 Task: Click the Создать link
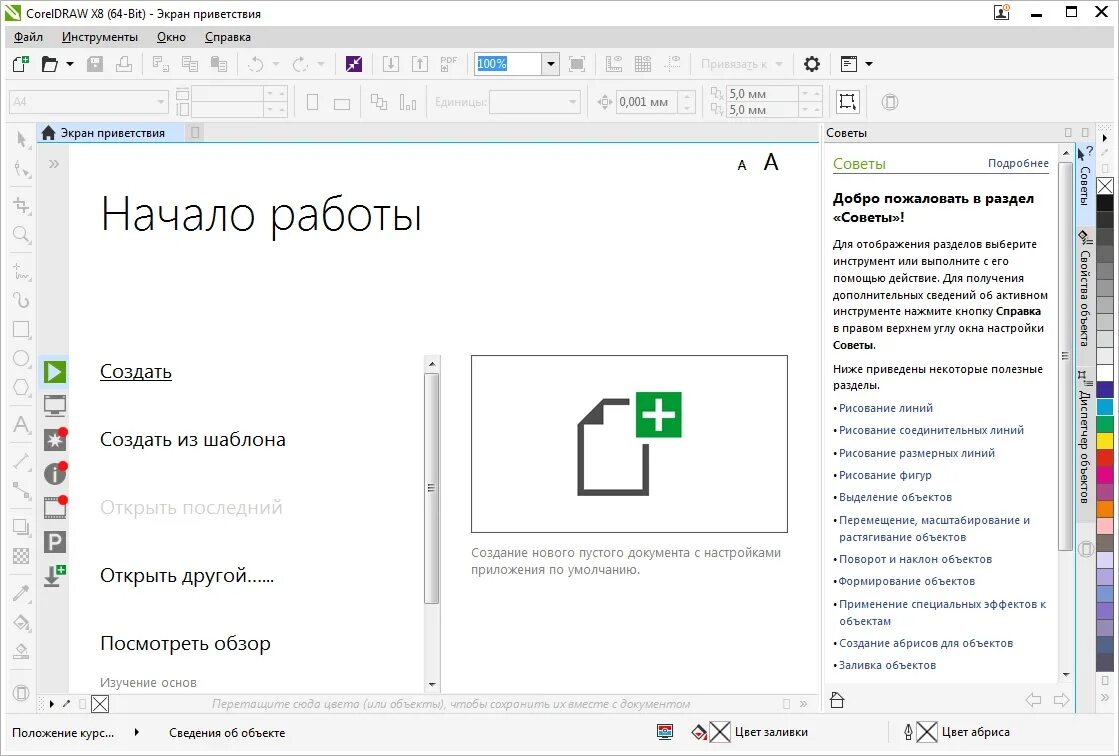pos(136,371)
